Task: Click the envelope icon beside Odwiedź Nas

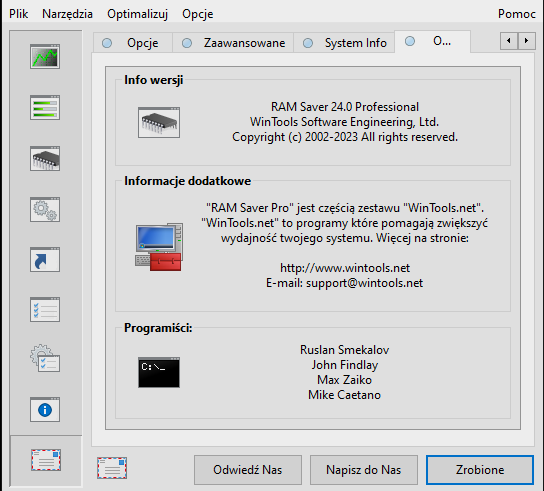Action: click(x=112, y=468)
